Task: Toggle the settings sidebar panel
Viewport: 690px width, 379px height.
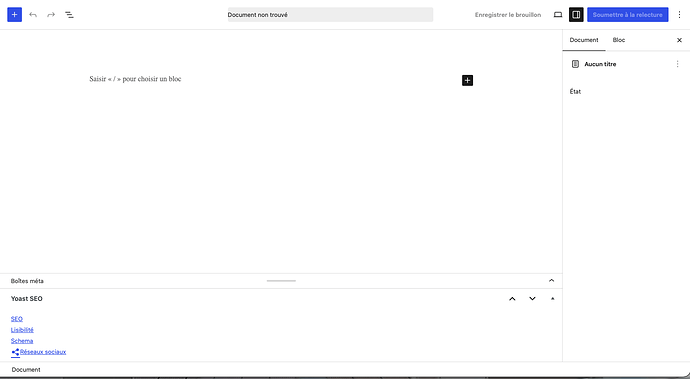Action: click(576, 15)
